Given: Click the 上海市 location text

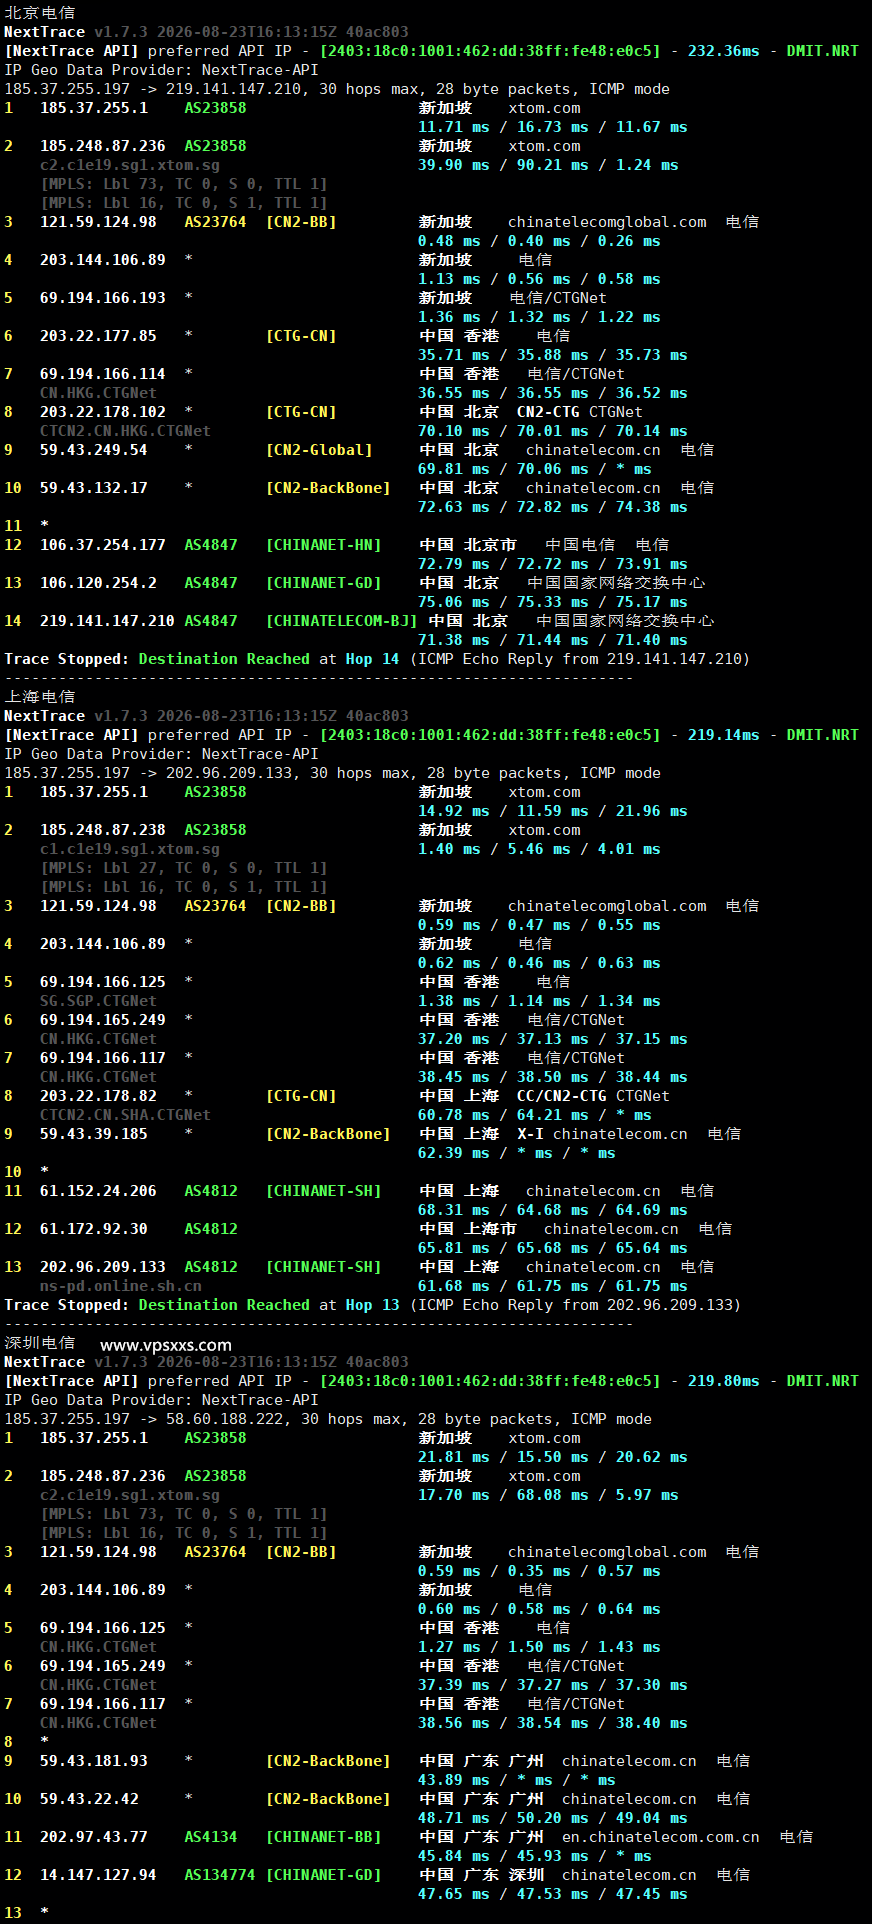Looking at the screenshot, I should point(490,1229).
